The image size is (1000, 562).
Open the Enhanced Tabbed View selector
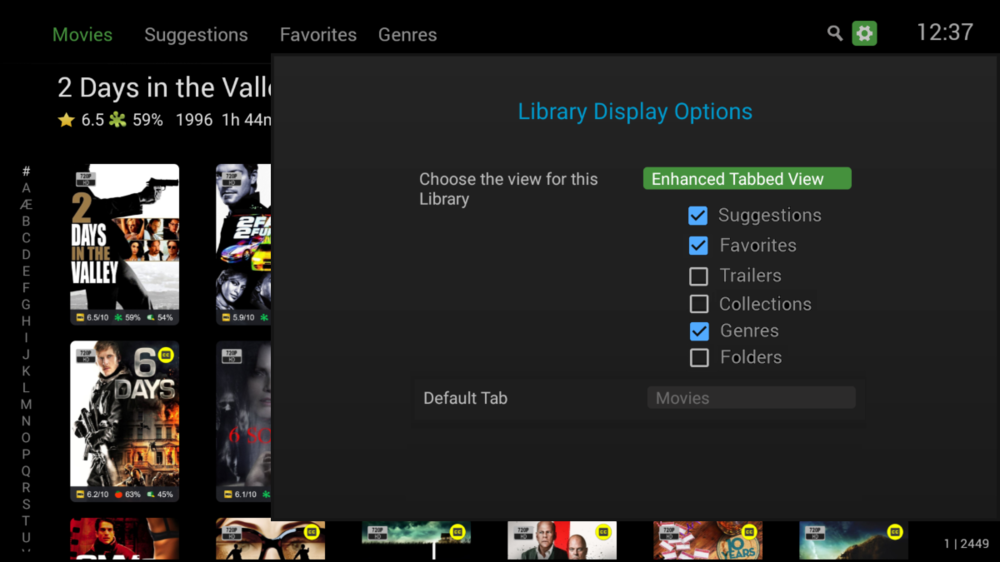pyautogui.click(x=746, y=179)
